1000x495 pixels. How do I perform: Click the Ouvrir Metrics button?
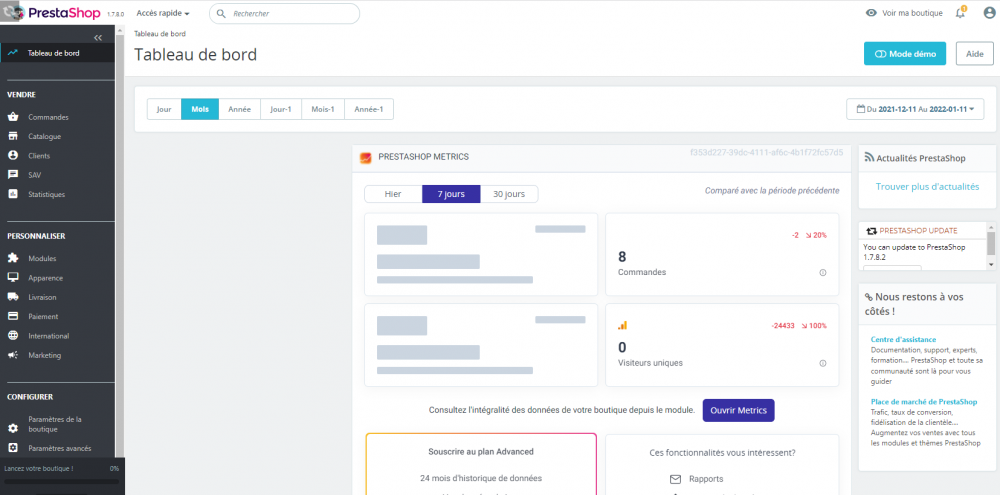[x=738, y=410]
